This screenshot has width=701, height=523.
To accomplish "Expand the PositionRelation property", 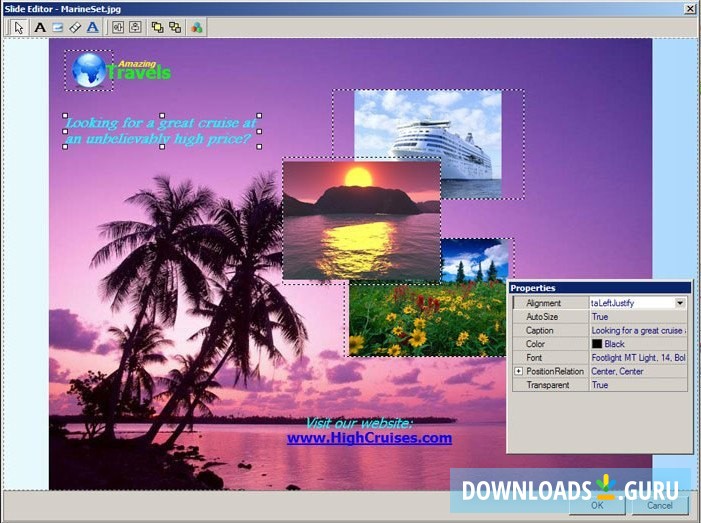I will [518, 371].
